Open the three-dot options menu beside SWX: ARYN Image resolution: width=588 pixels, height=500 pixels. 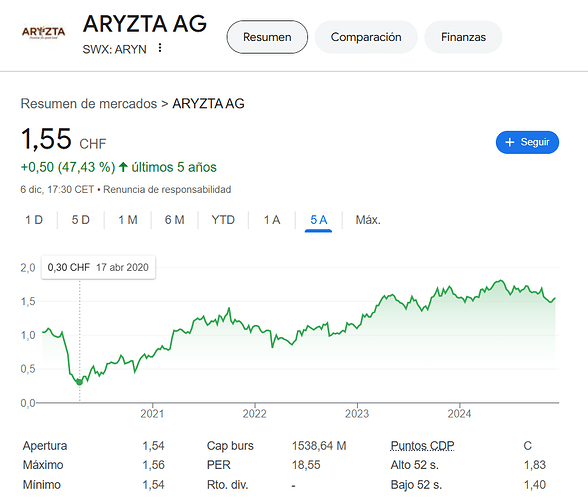(160, 48)
